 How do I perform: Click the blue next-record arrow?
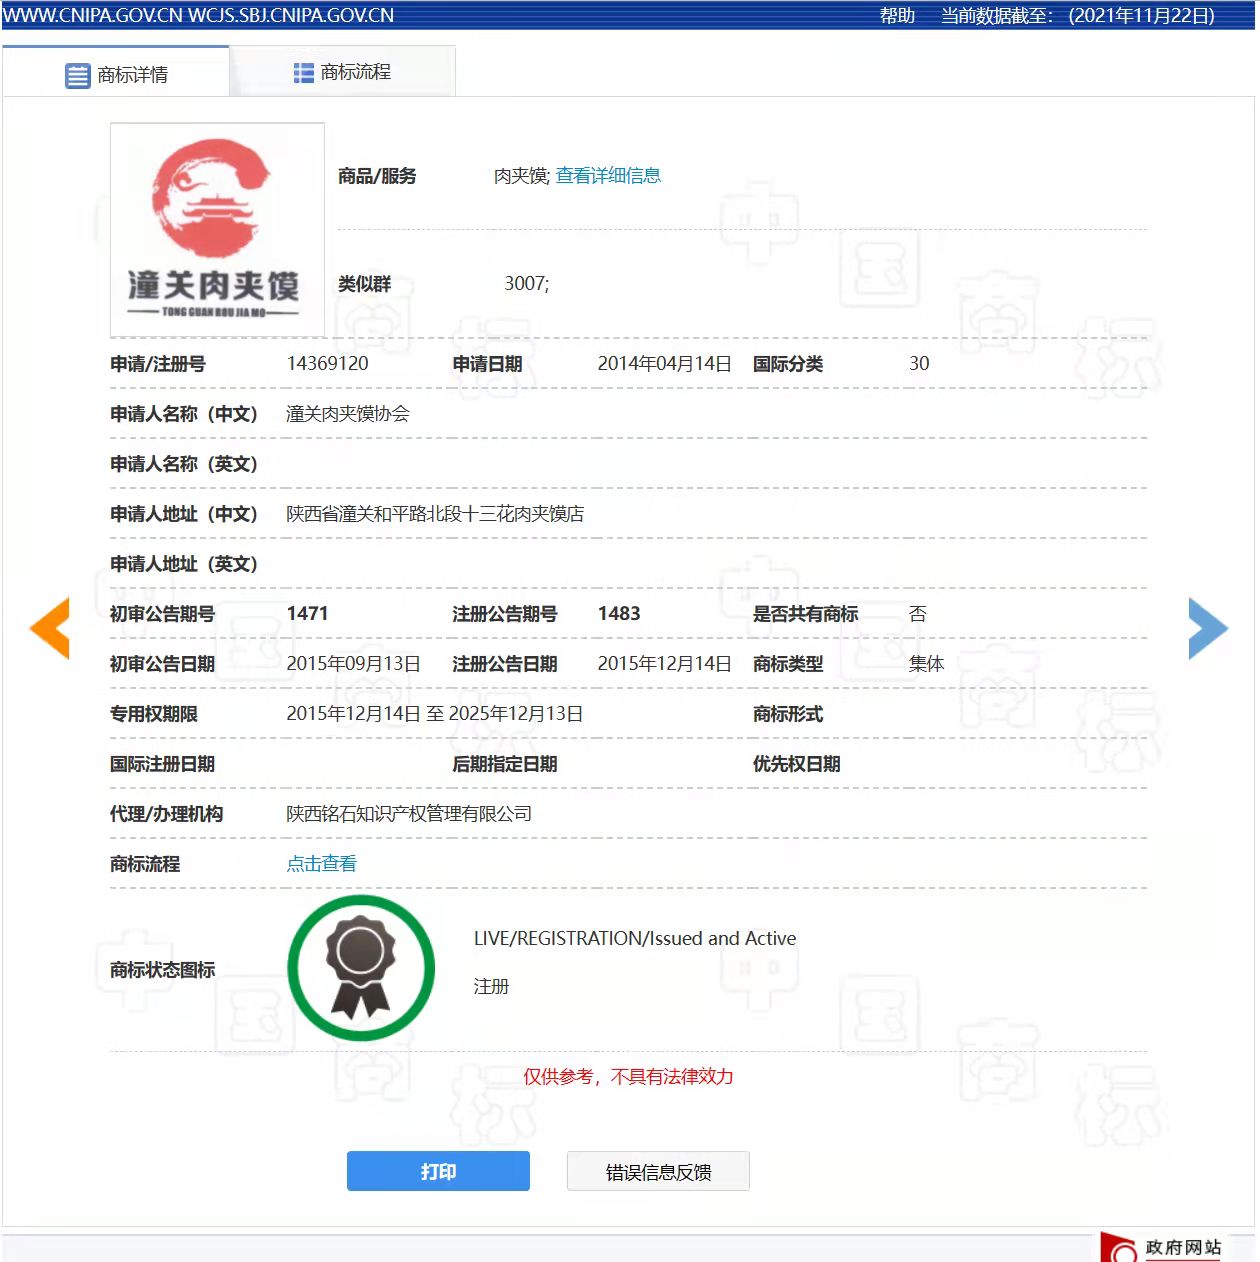[x=1208, y=628]
